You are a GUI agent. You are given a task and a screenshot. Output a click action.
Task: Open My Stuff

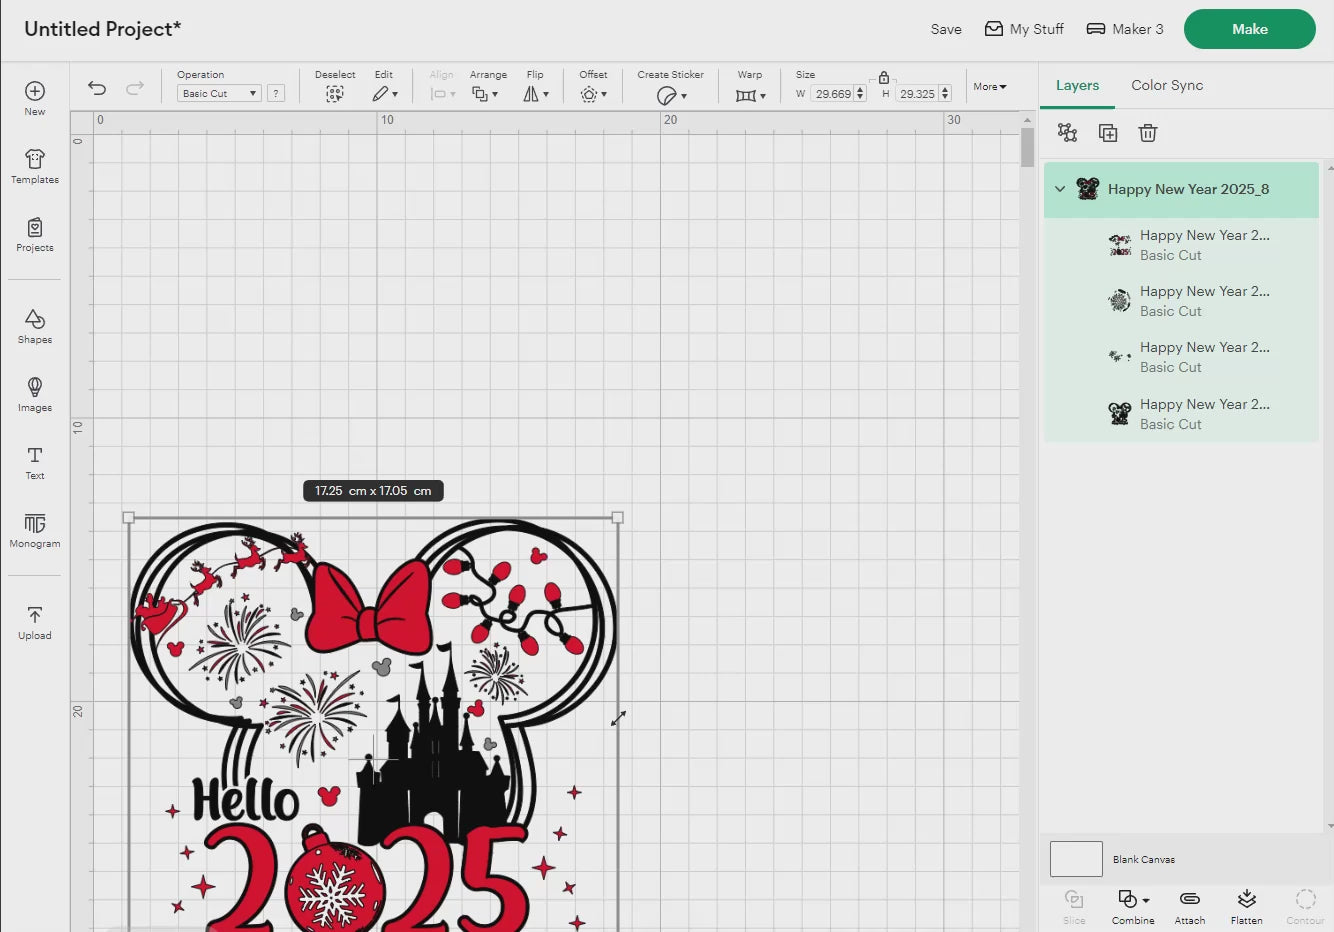coord(1024,29)
